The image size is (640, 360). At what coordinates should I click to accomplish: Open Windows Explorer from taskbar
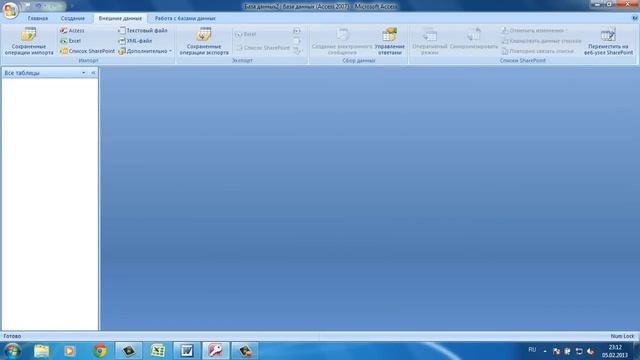coord(41,351)
